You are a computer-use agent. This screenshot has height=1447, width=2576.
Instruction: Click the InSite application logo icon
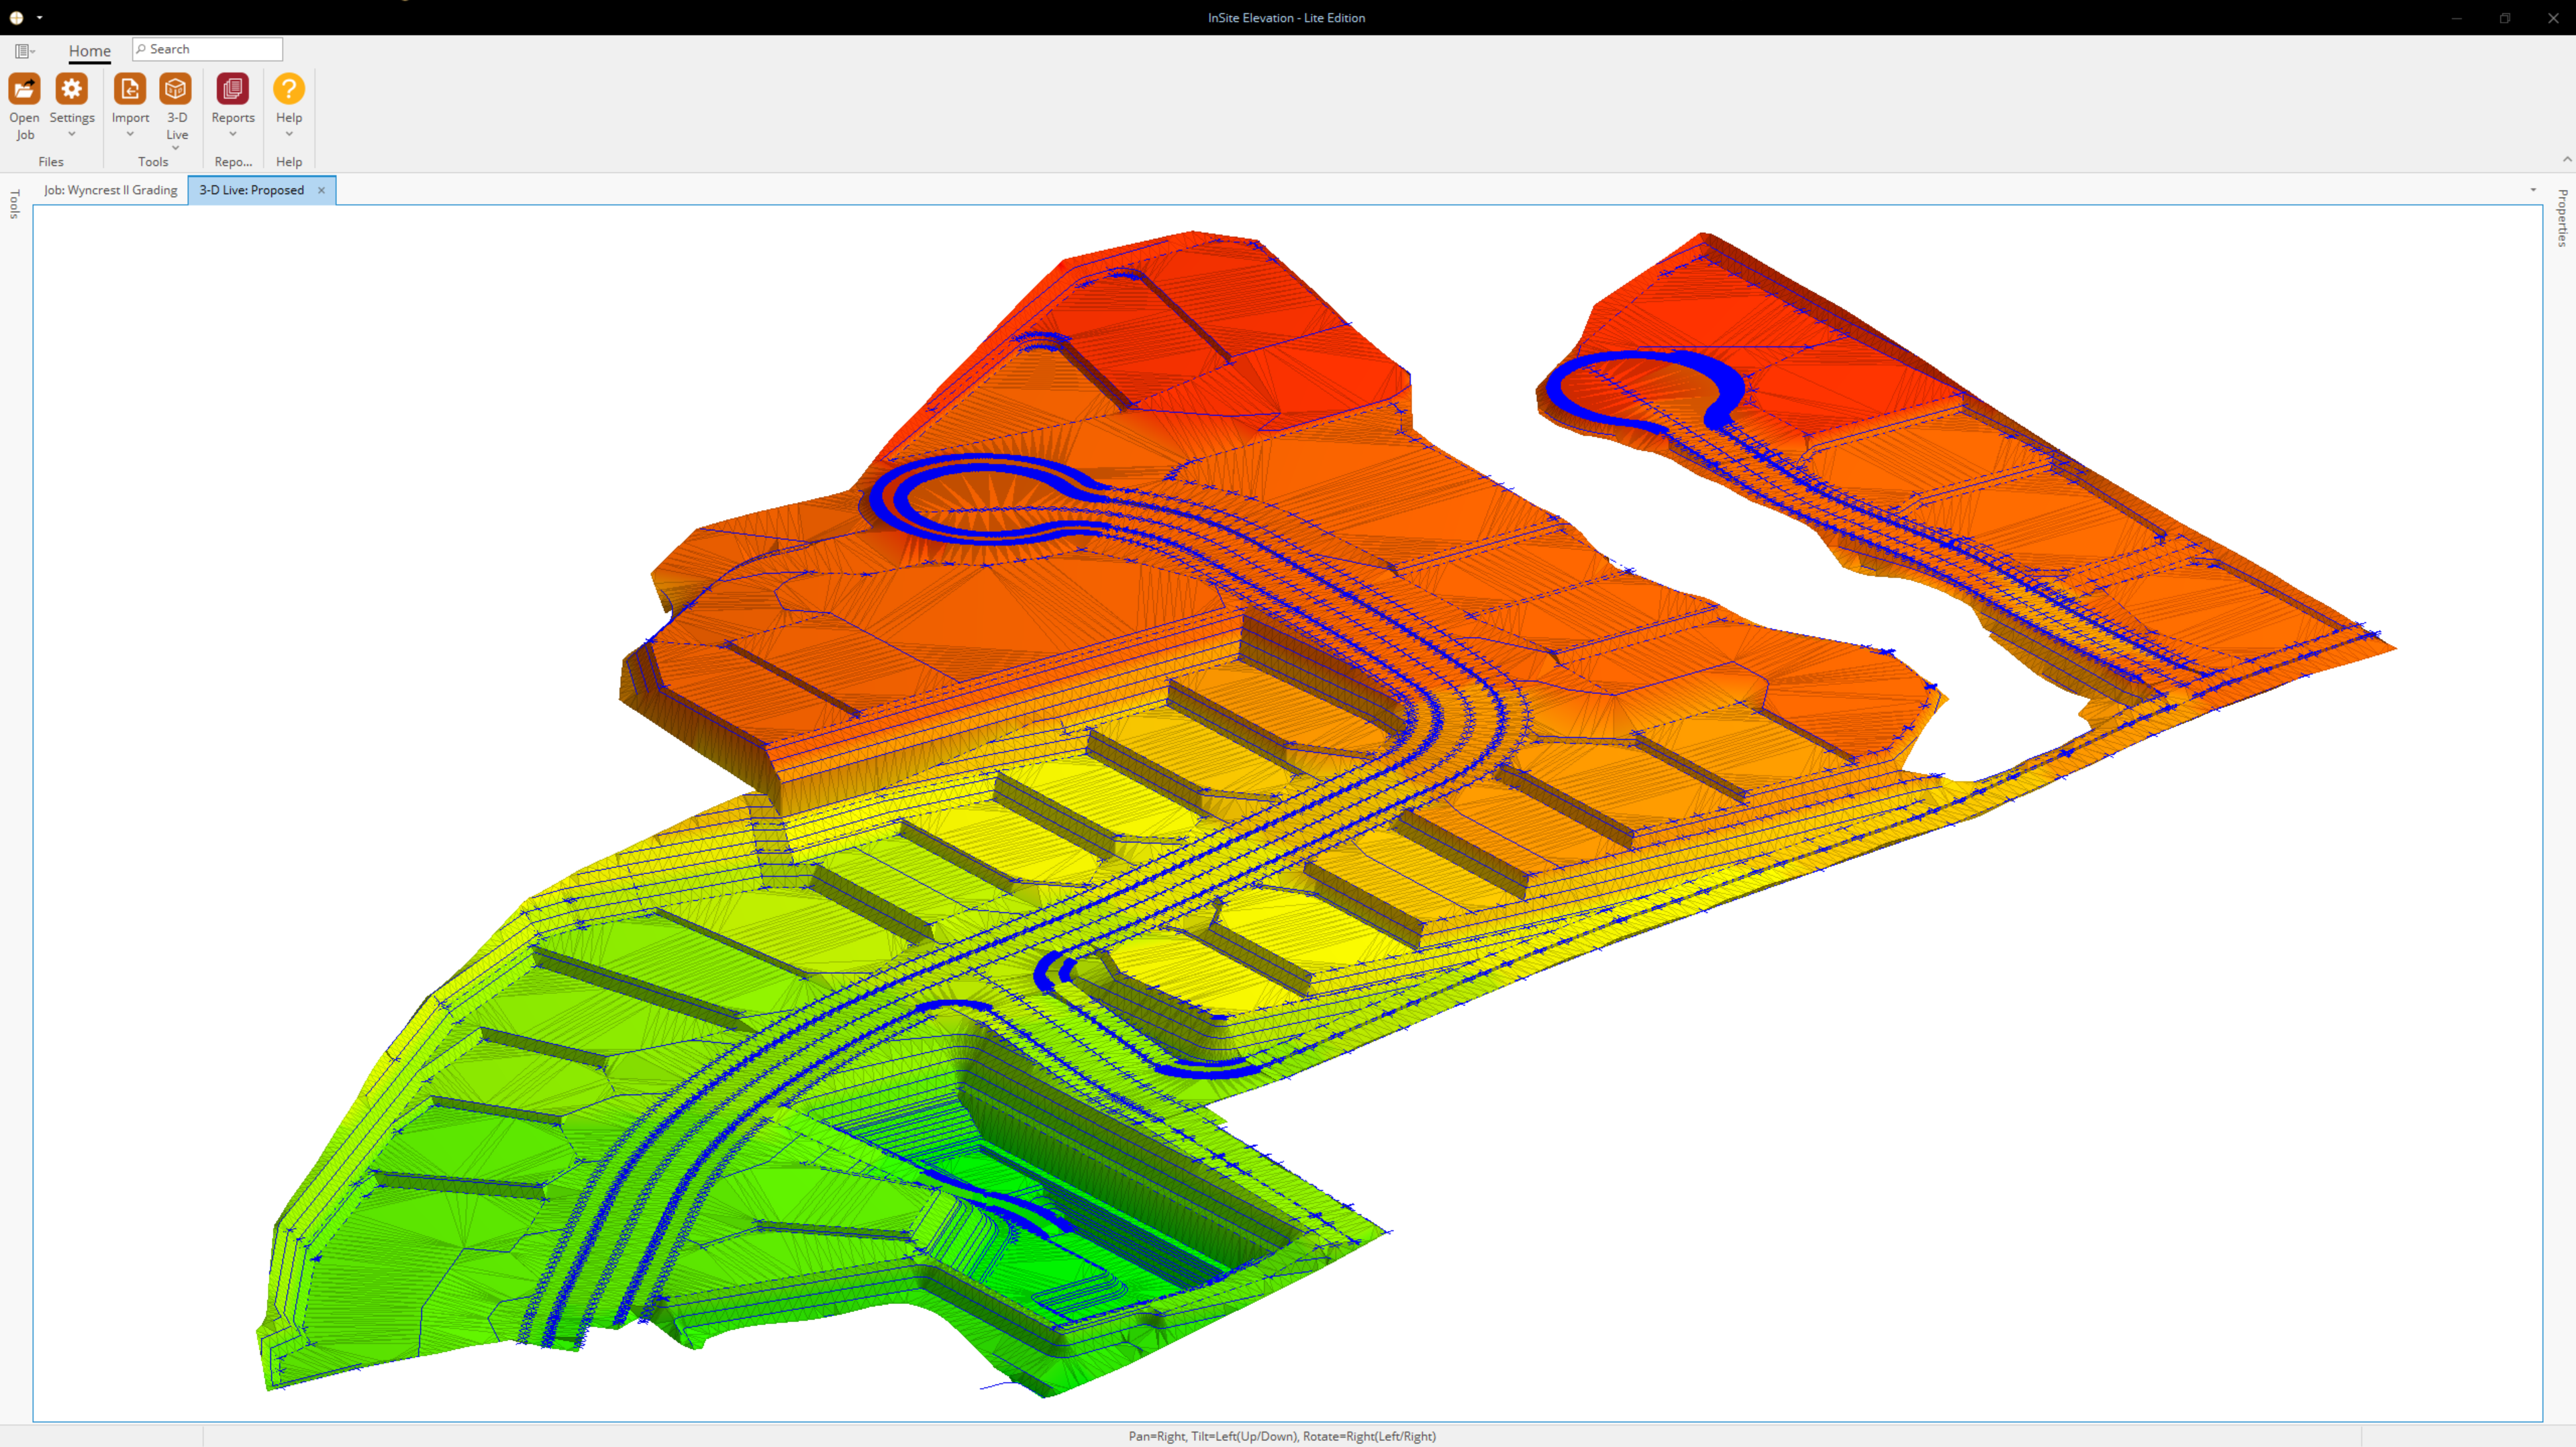(16, 17)
